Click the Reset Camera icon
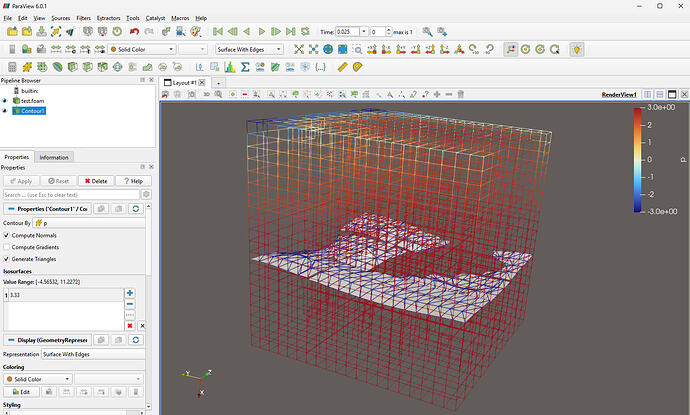 (301, 49)
